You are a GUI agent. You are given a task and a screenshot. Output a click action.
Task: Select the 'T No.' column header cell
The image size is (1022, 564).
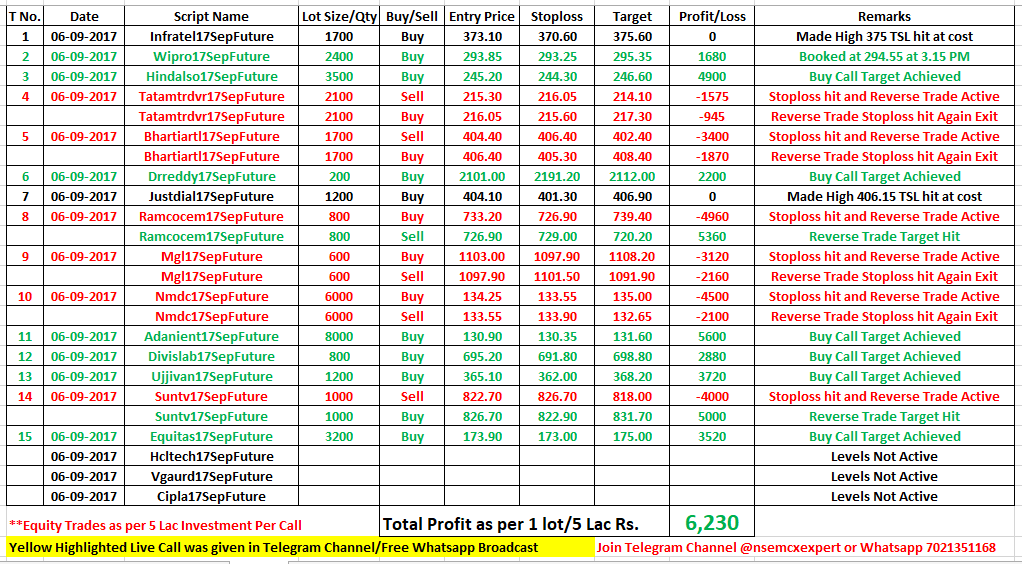pos(25,17)
